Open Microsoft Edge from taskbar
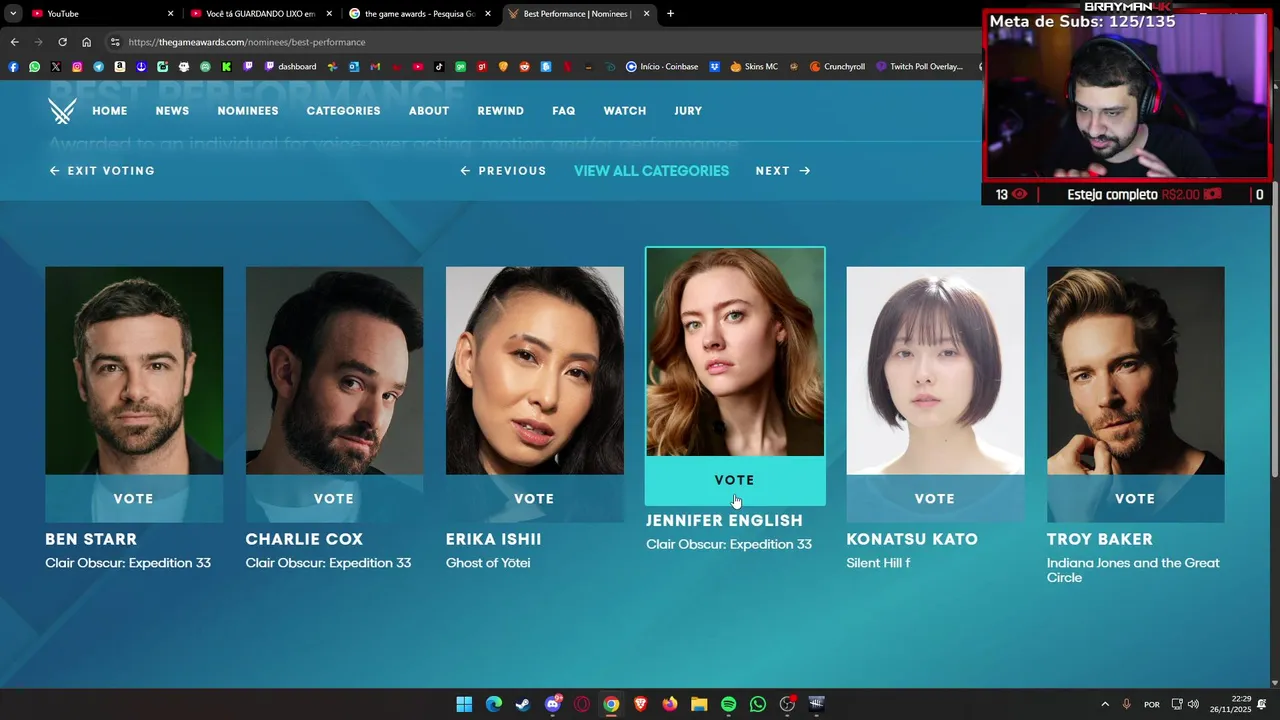 pos(494,704)
